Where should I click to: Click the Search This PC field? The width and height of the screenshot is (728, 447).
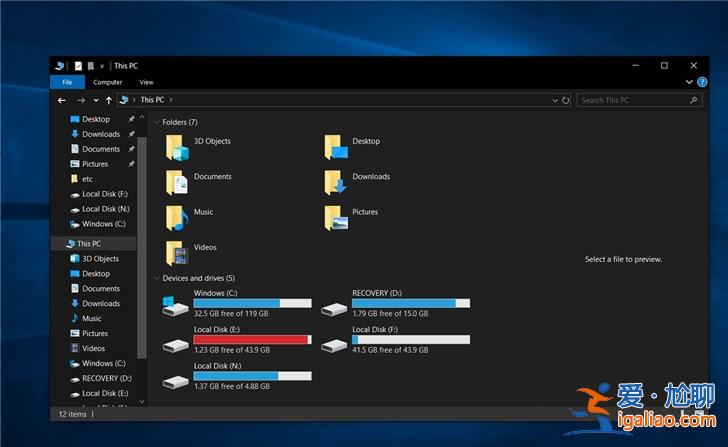(x=632, y=100)
